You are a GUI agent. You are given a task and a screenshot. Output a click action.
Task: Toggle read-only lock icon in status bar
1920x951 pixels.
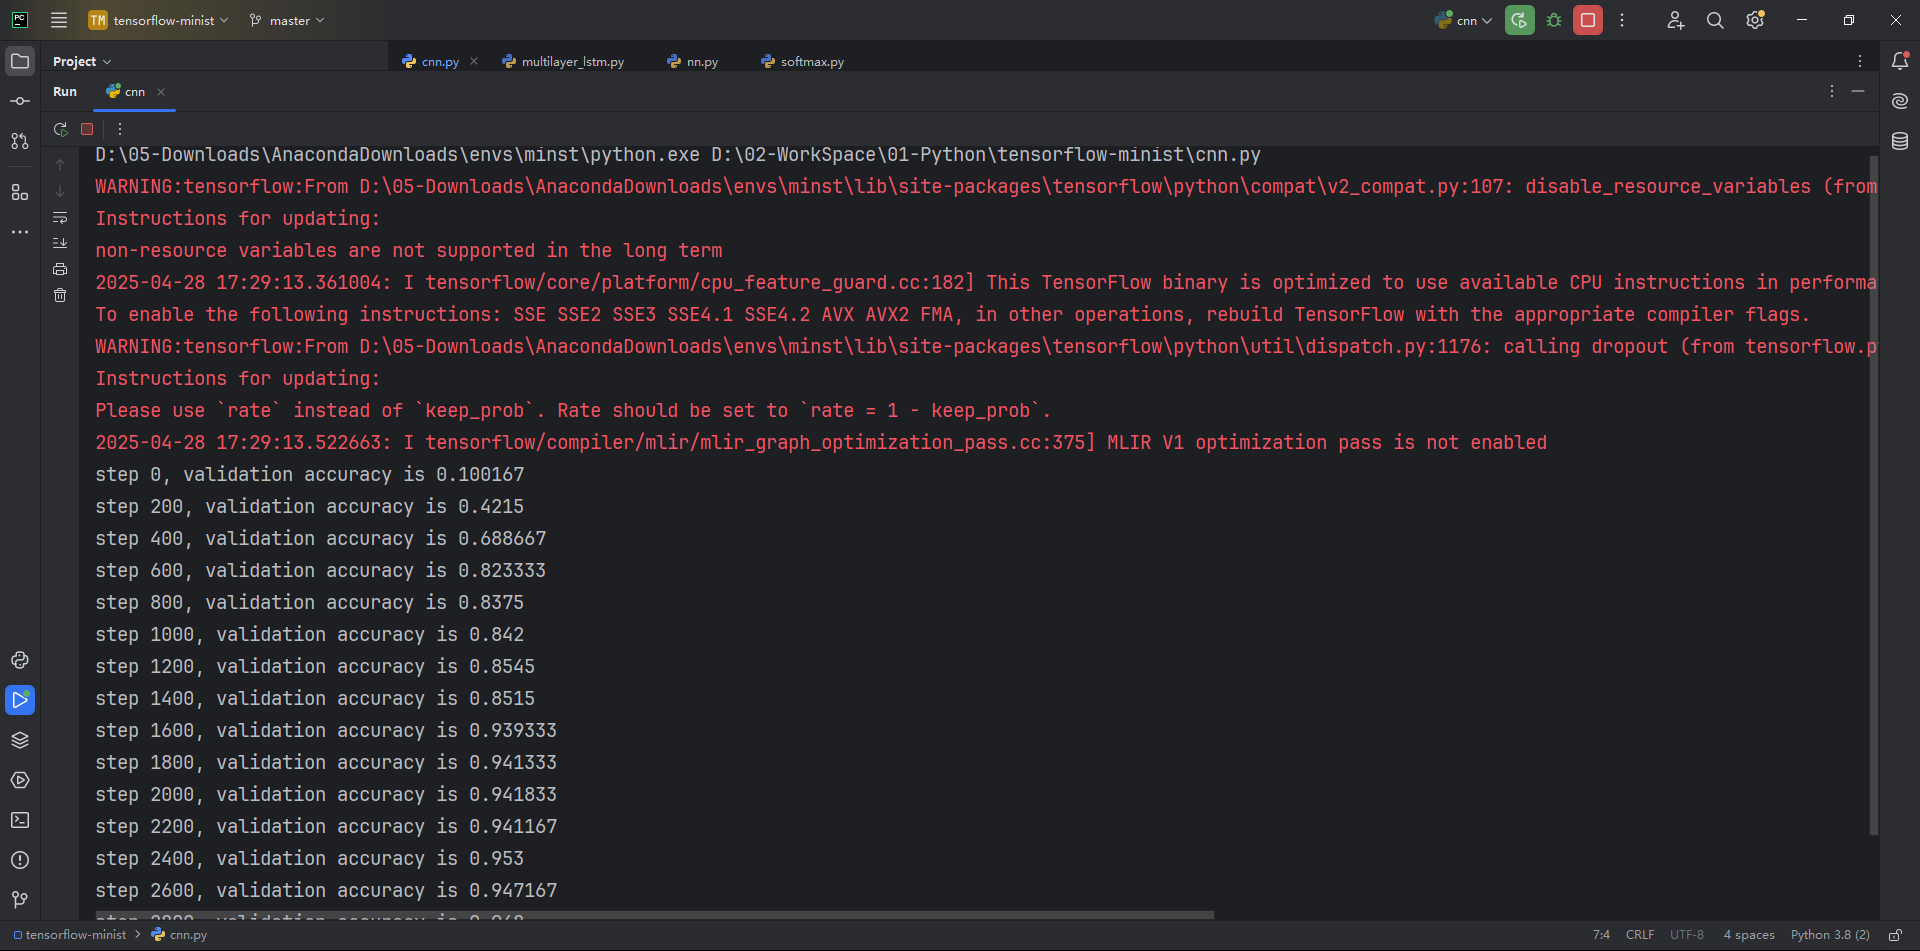tap(1895, 935)
